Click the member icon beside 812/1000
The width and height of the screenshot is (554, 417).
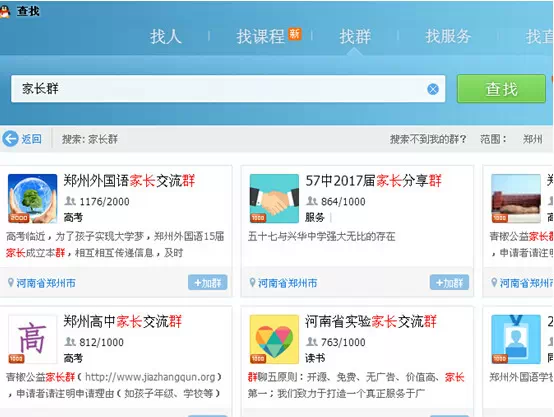coord(70,342)
